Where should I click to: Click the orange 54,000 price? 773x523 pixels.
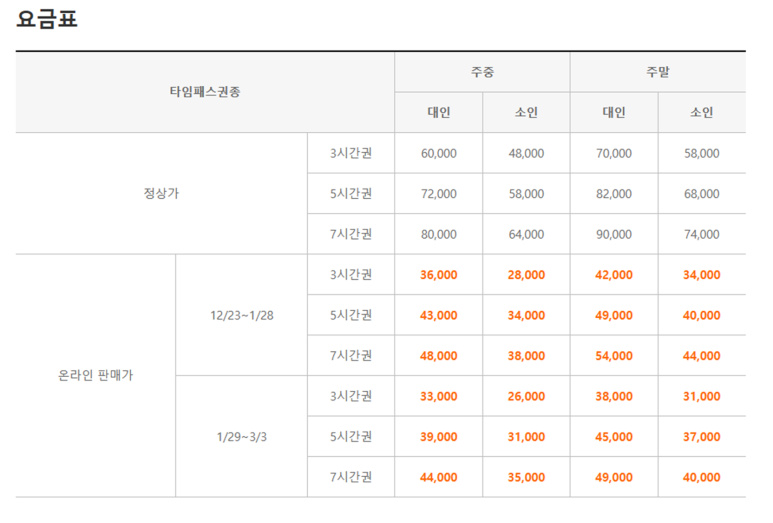click(x=614, y=355)
